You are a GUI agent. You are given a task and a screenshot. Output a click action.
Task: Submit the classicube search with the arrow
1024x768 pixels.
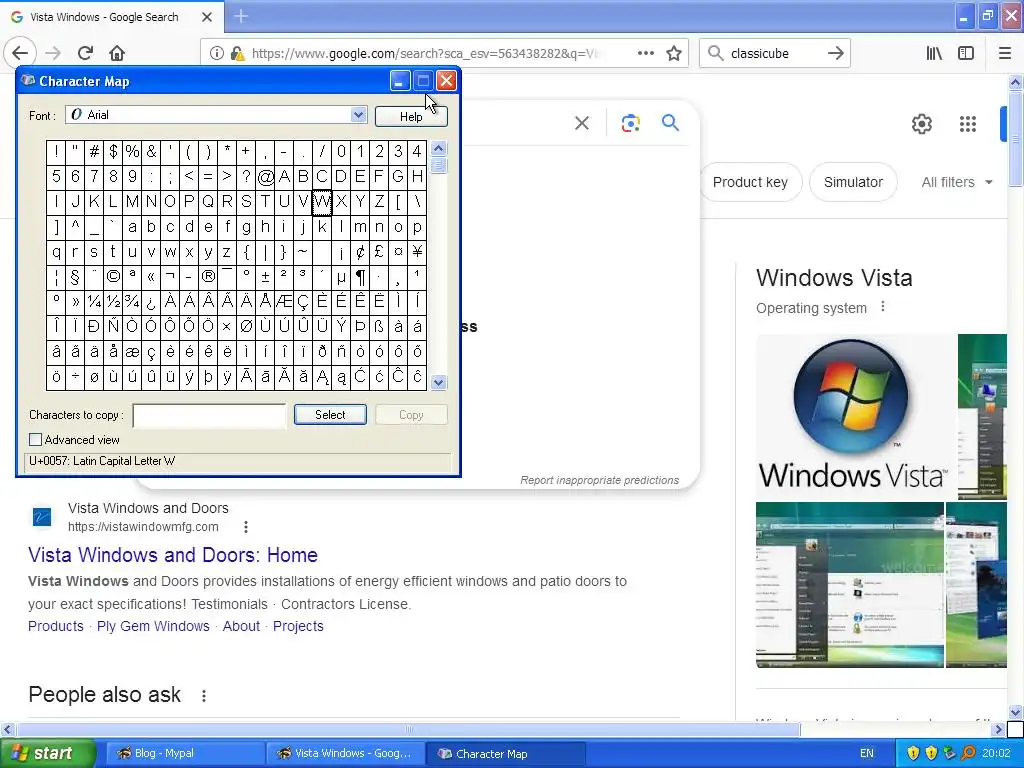pyautogui.click(x=835, y=53)
